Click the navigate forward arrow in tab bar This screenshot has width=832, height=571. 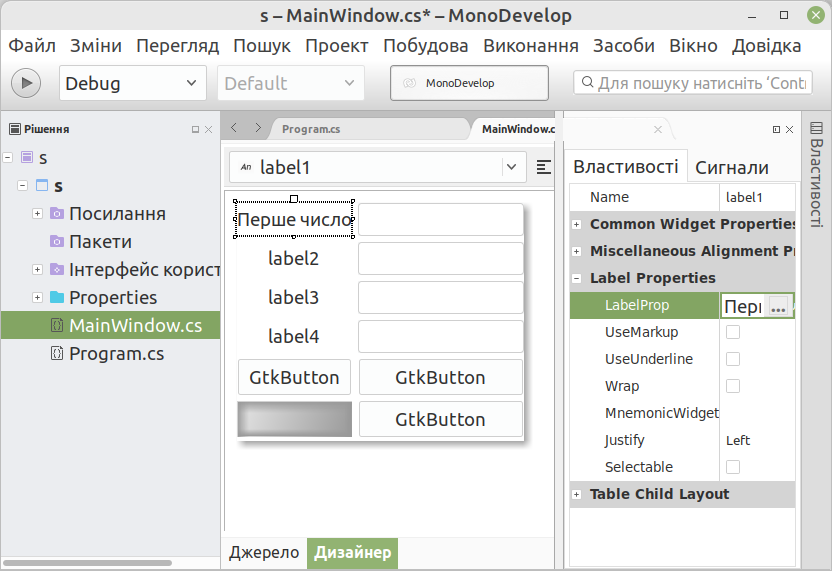point(258,128)
